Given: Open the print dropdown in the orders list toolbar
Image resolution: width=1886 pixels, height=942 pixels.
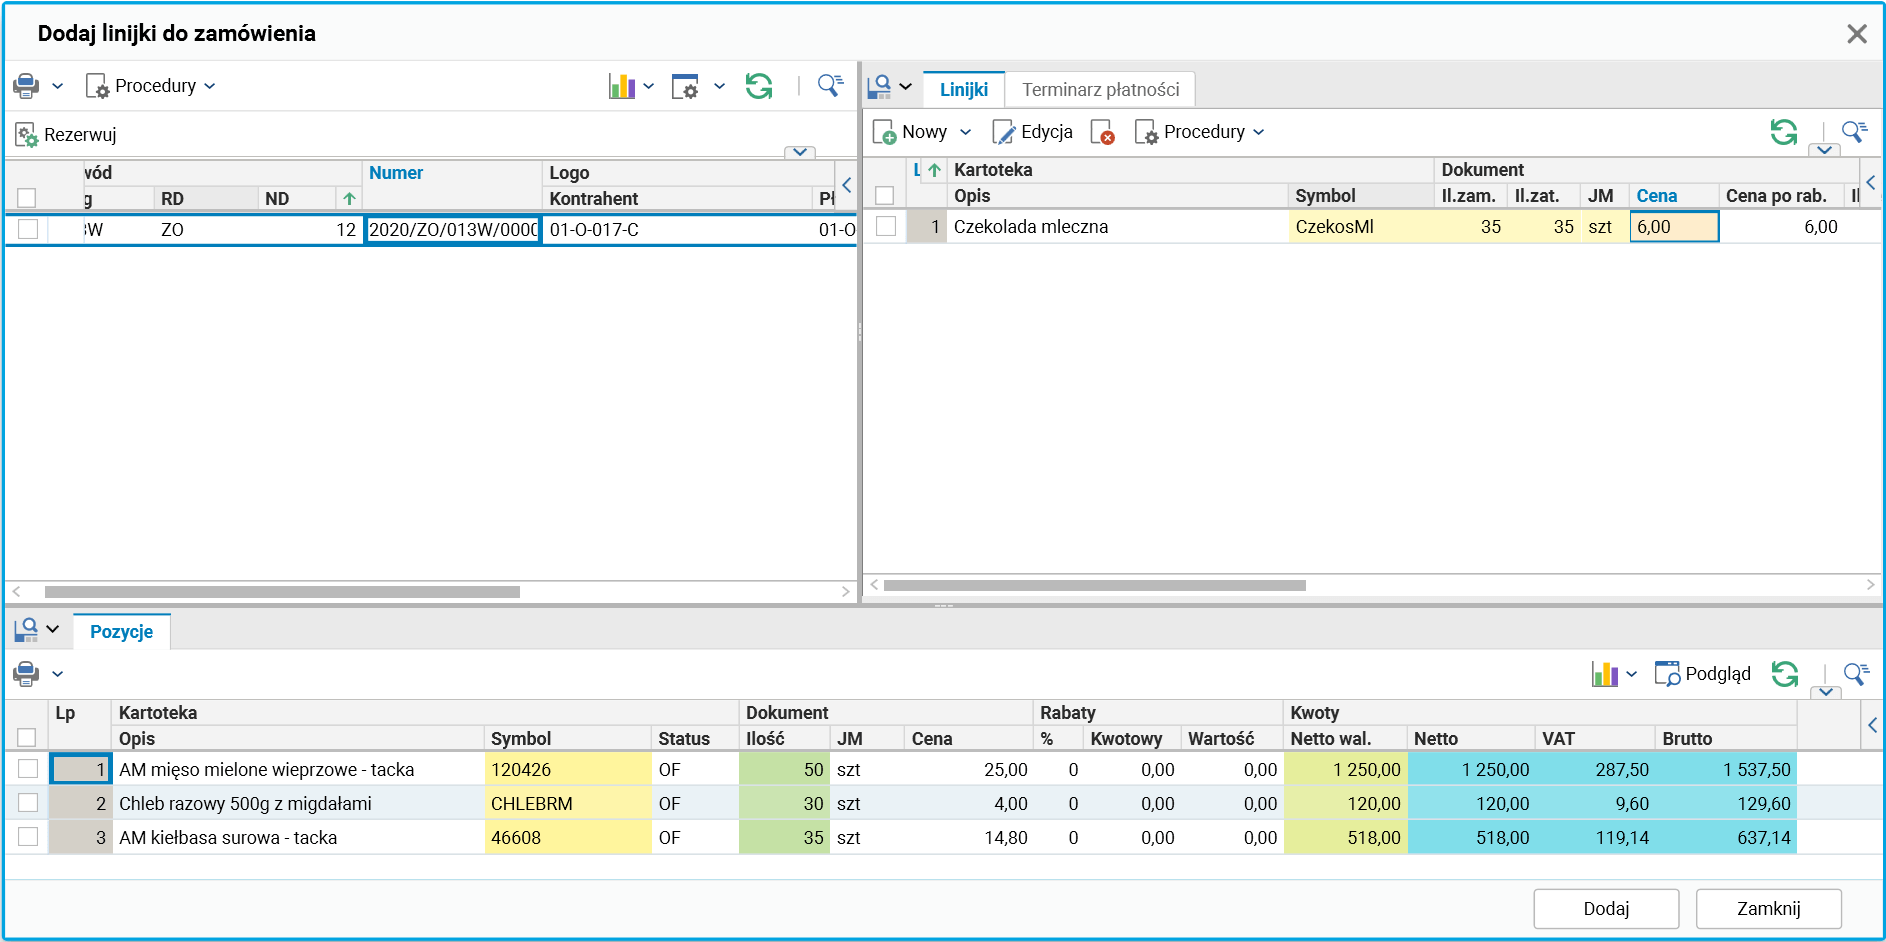Looking at the screenshot, I should point(58,86).
